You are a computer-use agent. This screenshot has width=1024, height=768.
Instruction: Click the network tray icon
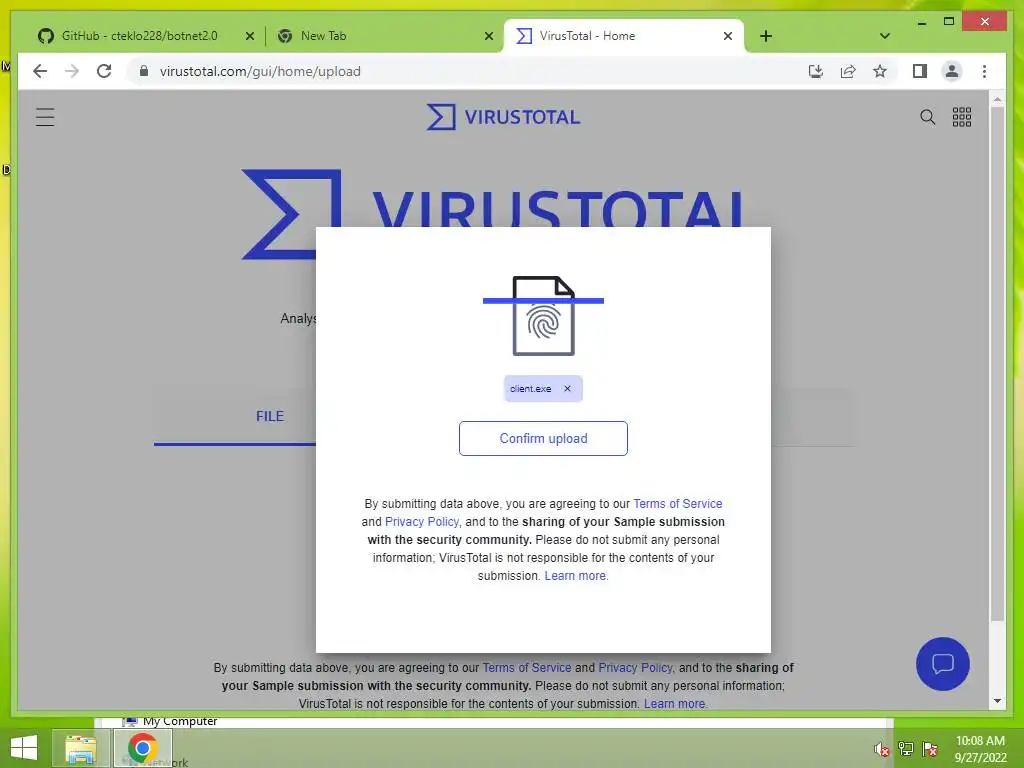click(906, 749)
